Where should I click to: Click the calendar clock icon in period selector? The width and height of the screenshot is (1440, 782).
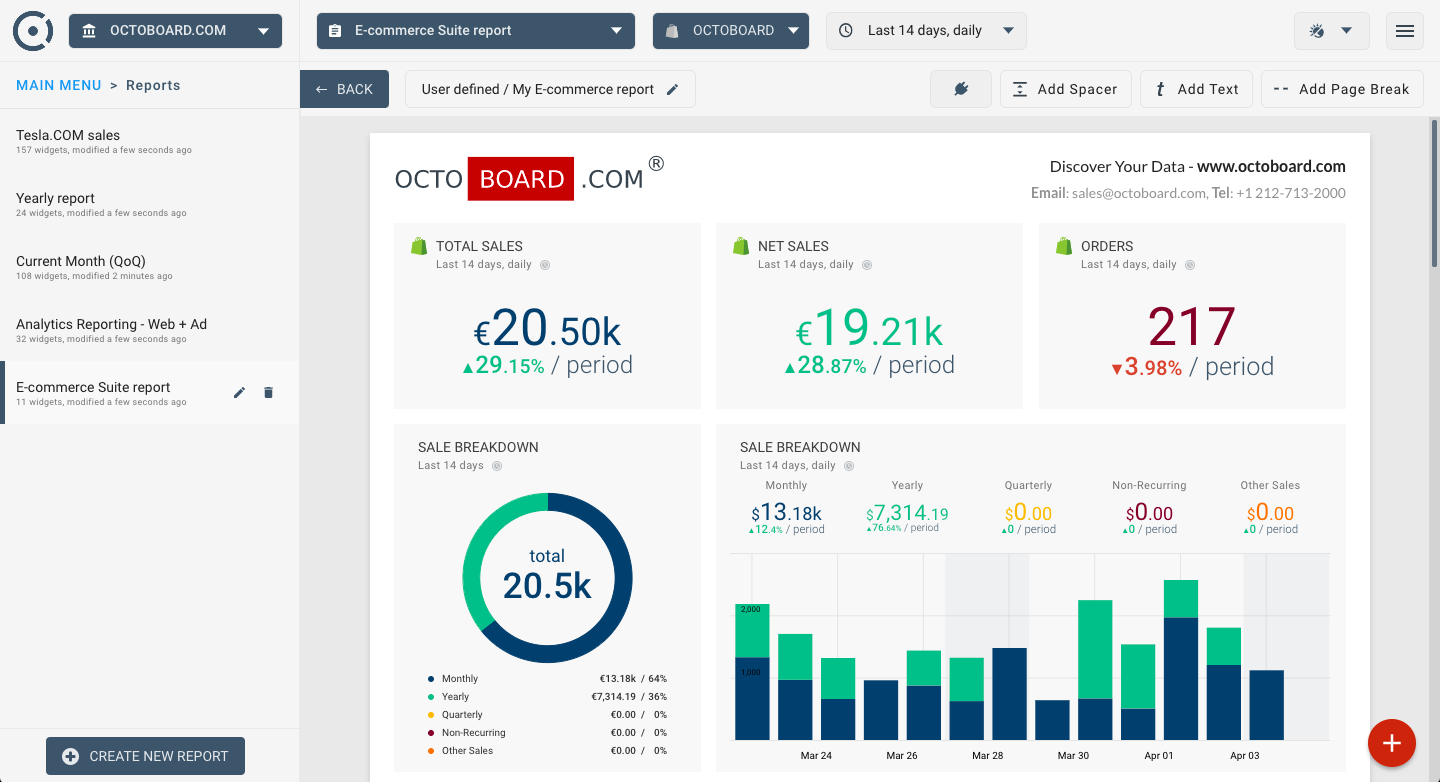[x=846, y=31]
